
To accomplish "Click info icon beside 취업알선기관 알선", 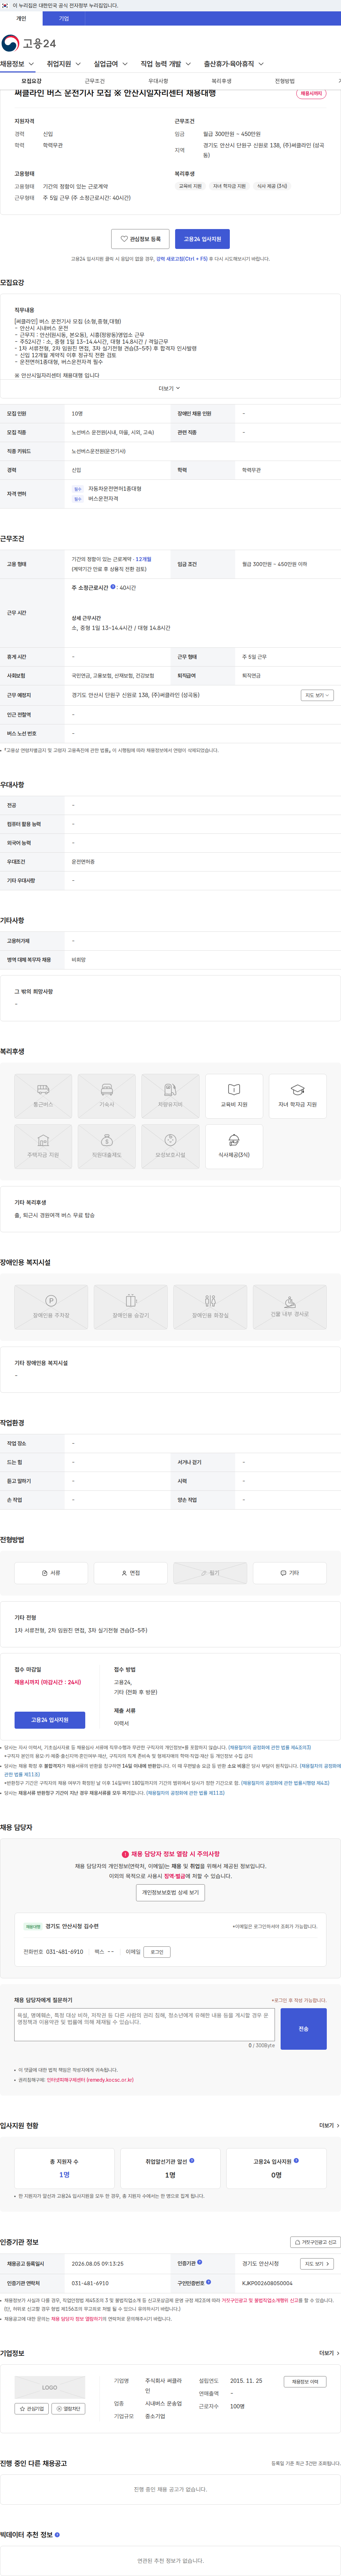I will tap(192, 2160).
